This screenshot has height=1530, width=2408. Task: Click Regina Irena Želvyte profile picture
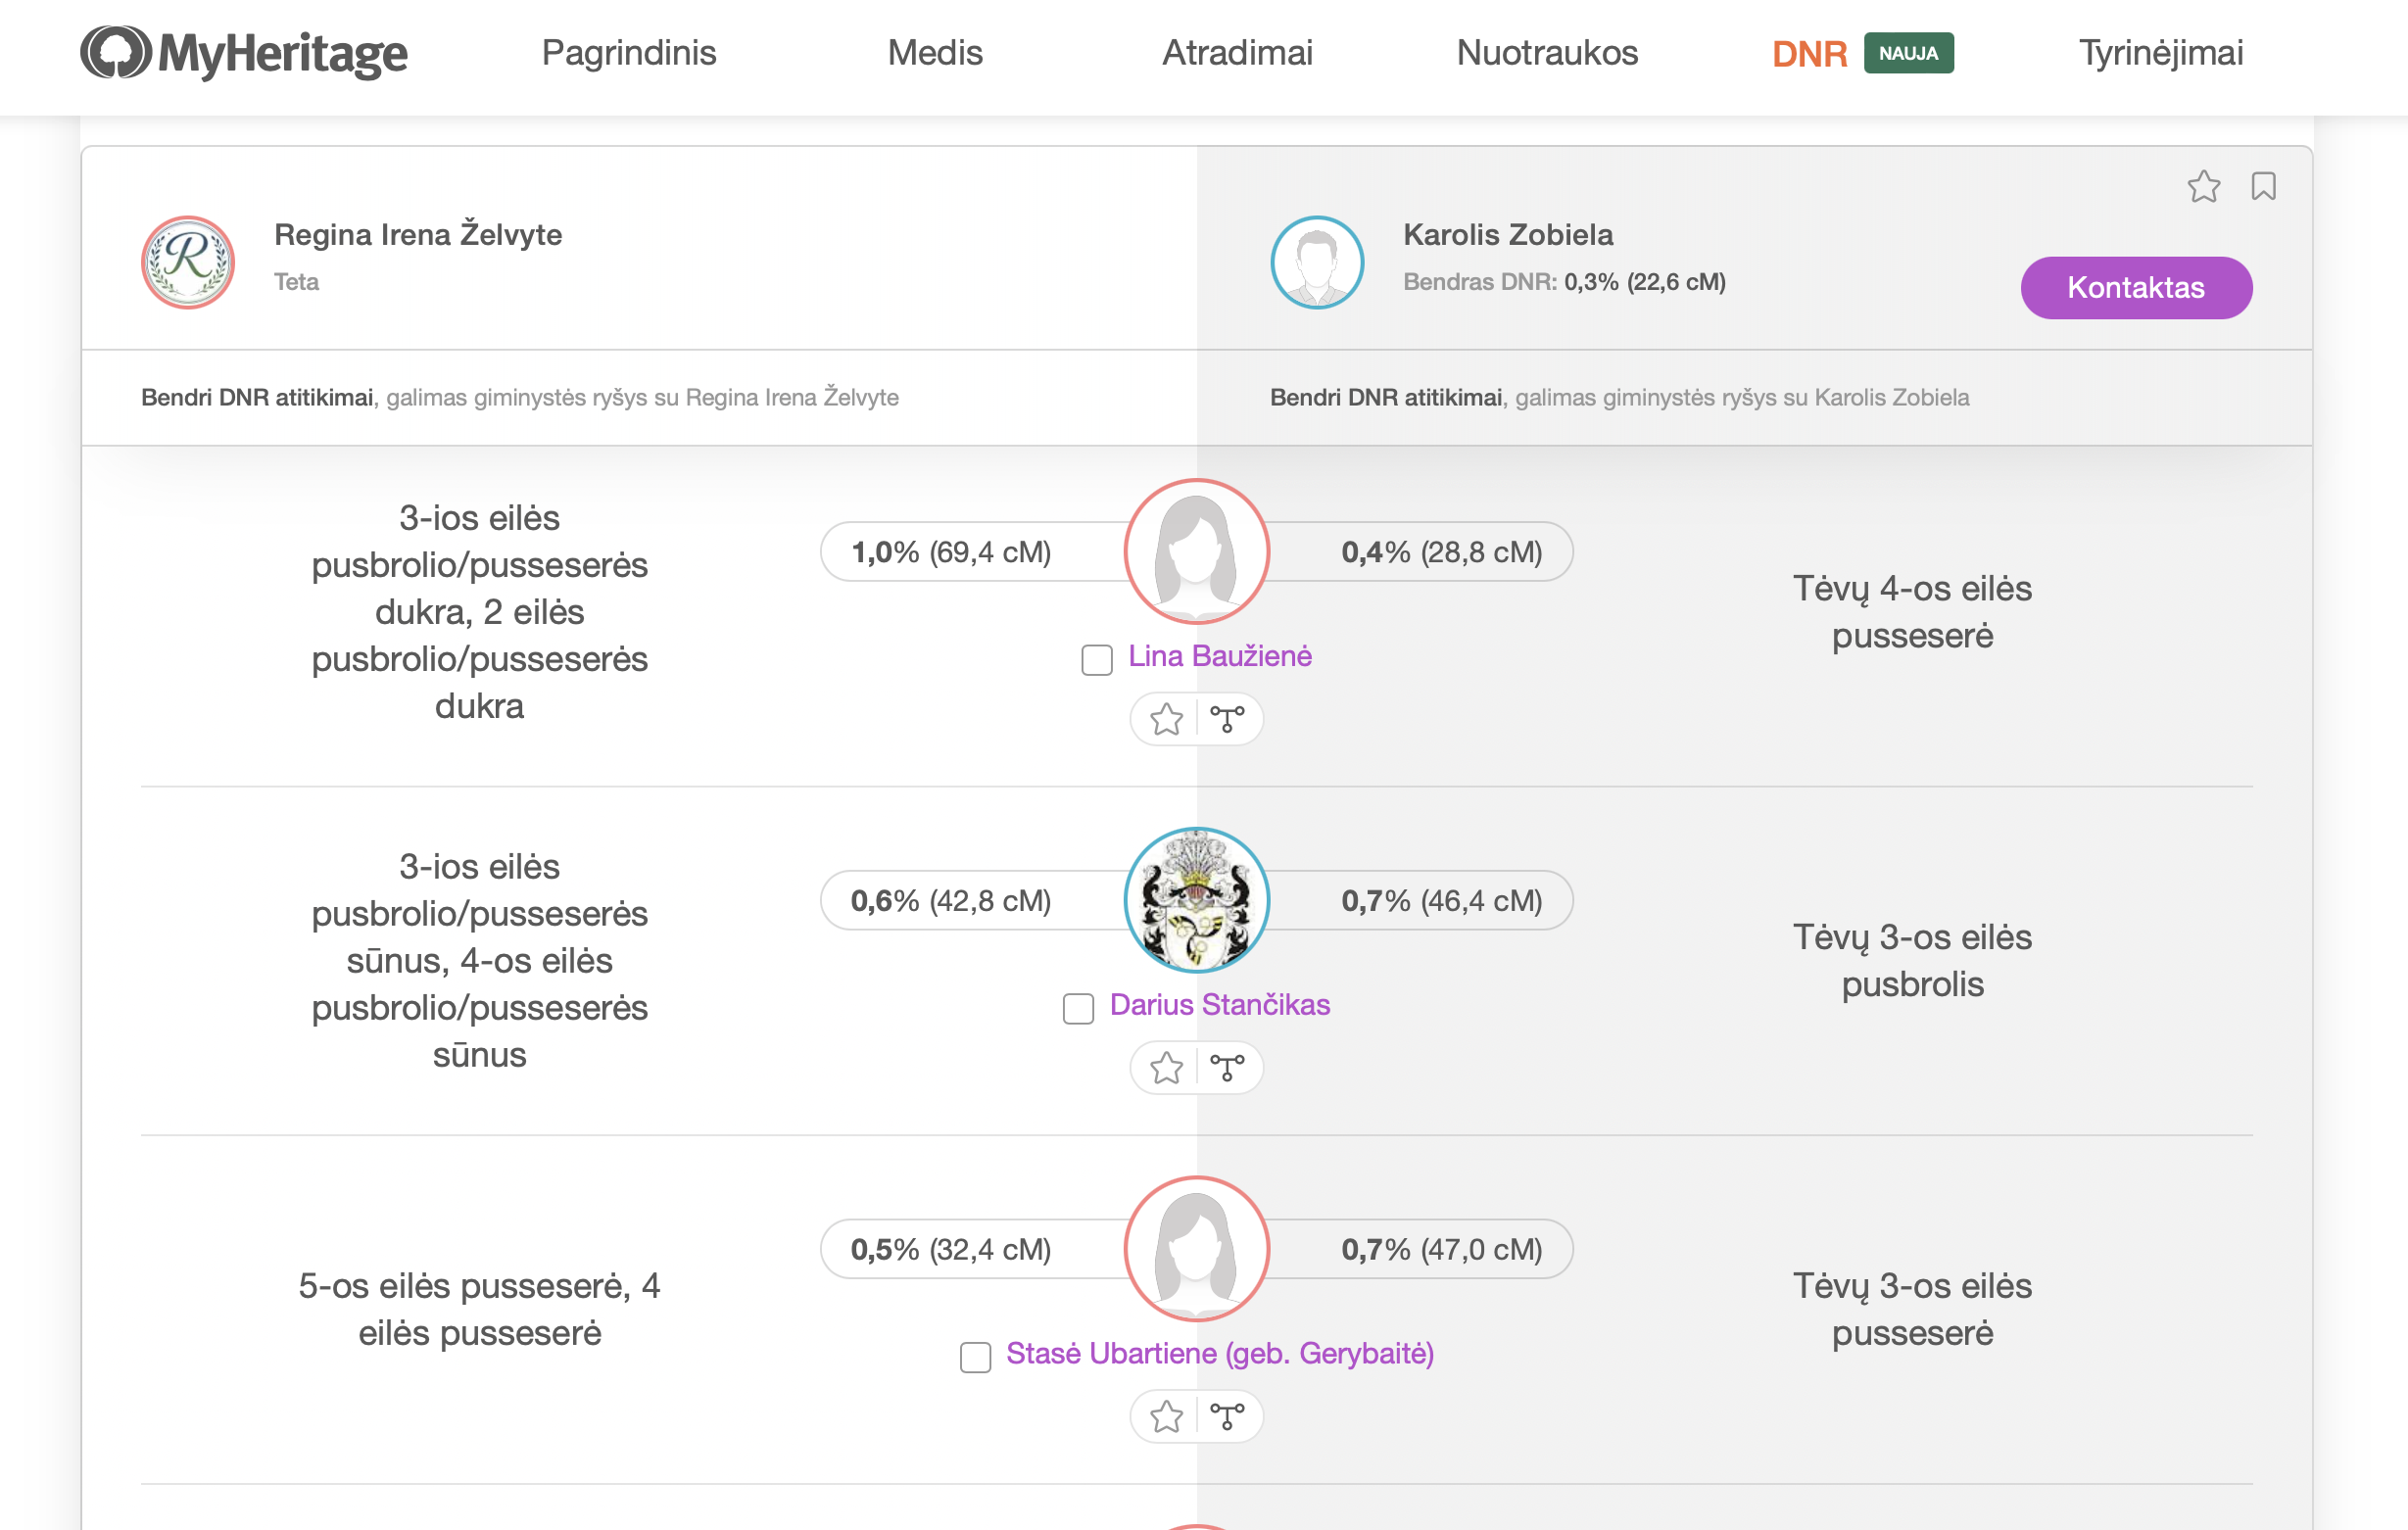click(x=188, y=262)
